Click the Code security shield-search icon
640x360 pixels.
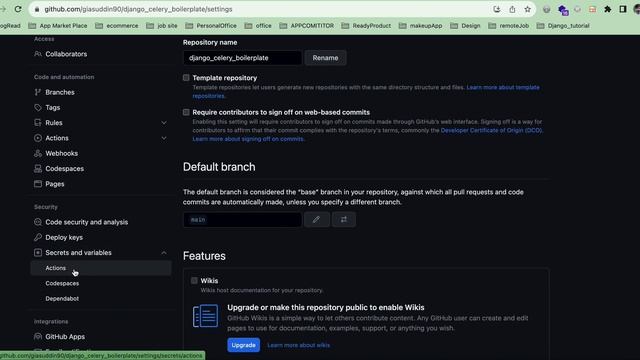point(38,222)
